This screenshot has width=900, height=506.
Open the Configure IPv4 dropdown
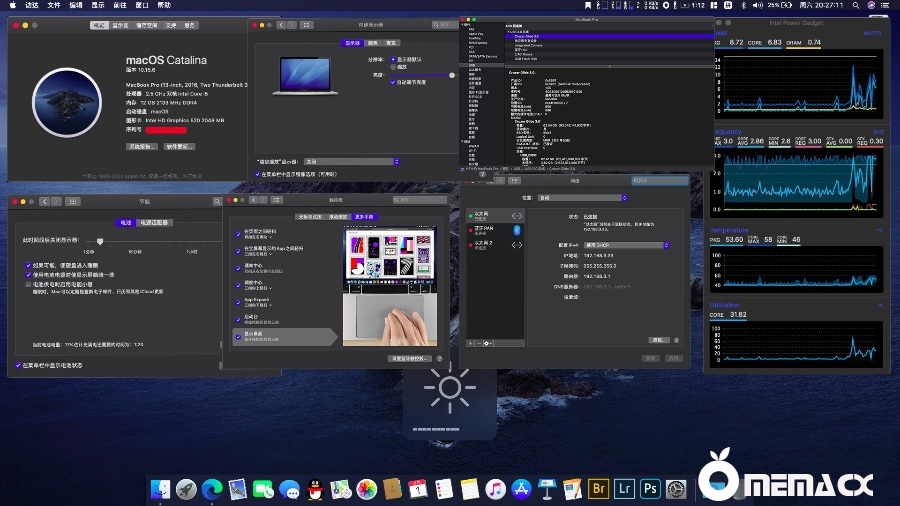[627, 245]
